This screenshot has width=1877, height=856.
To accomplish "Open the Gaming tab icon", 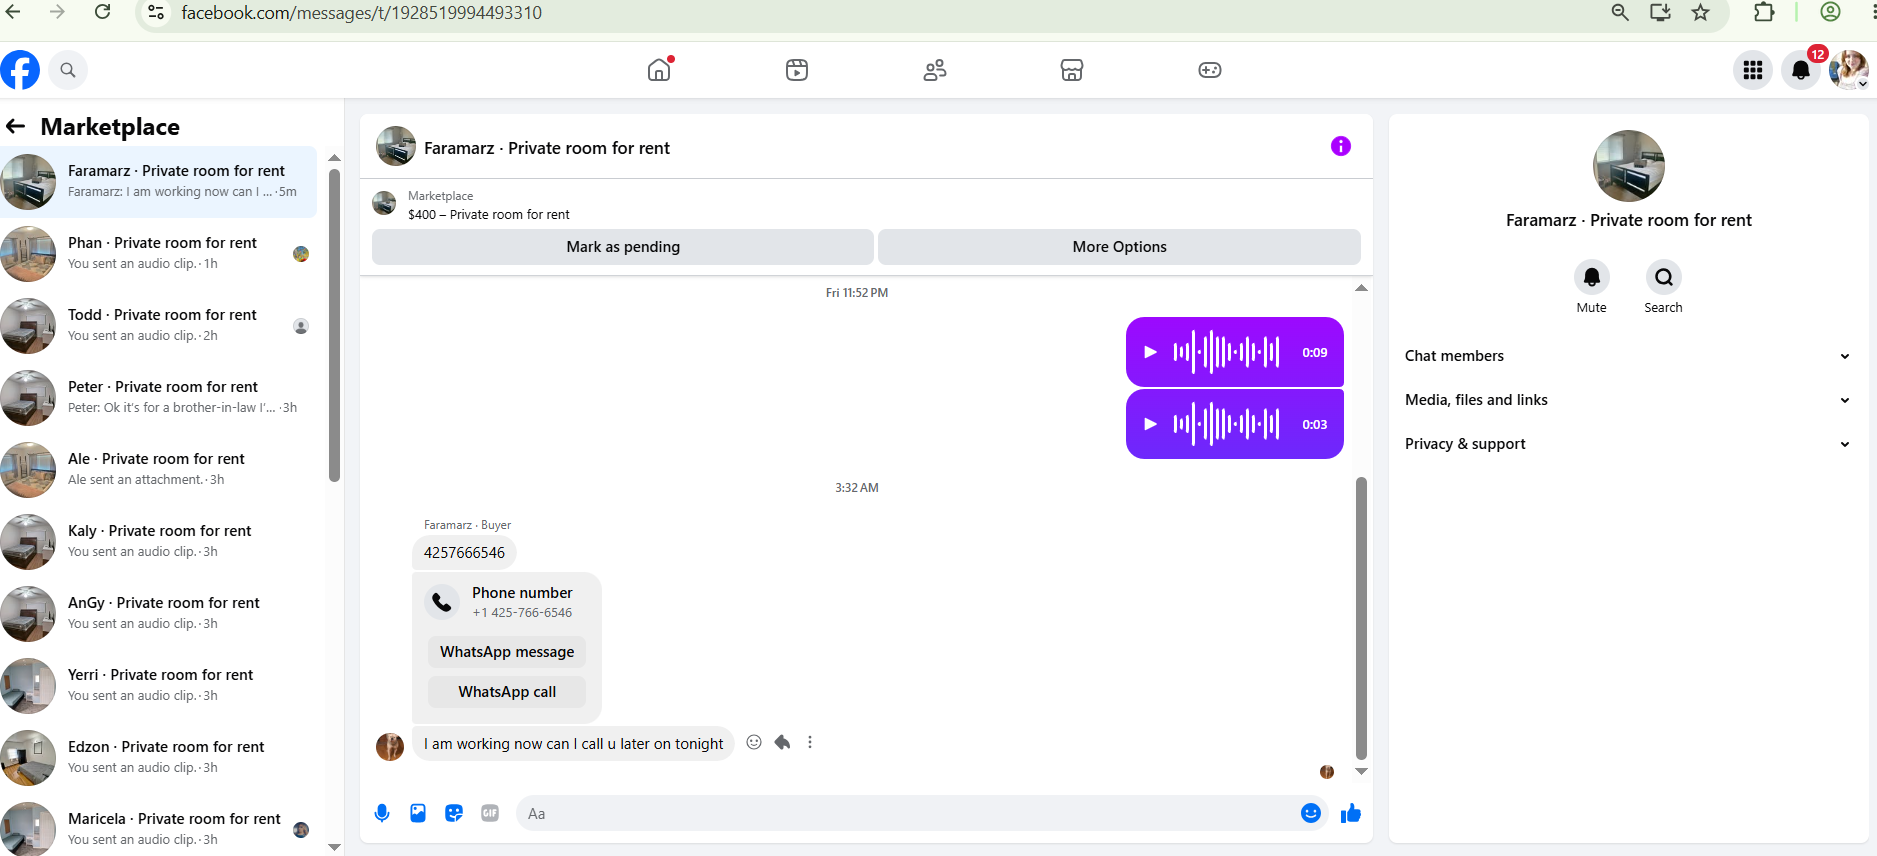I will click(1210, 70).
